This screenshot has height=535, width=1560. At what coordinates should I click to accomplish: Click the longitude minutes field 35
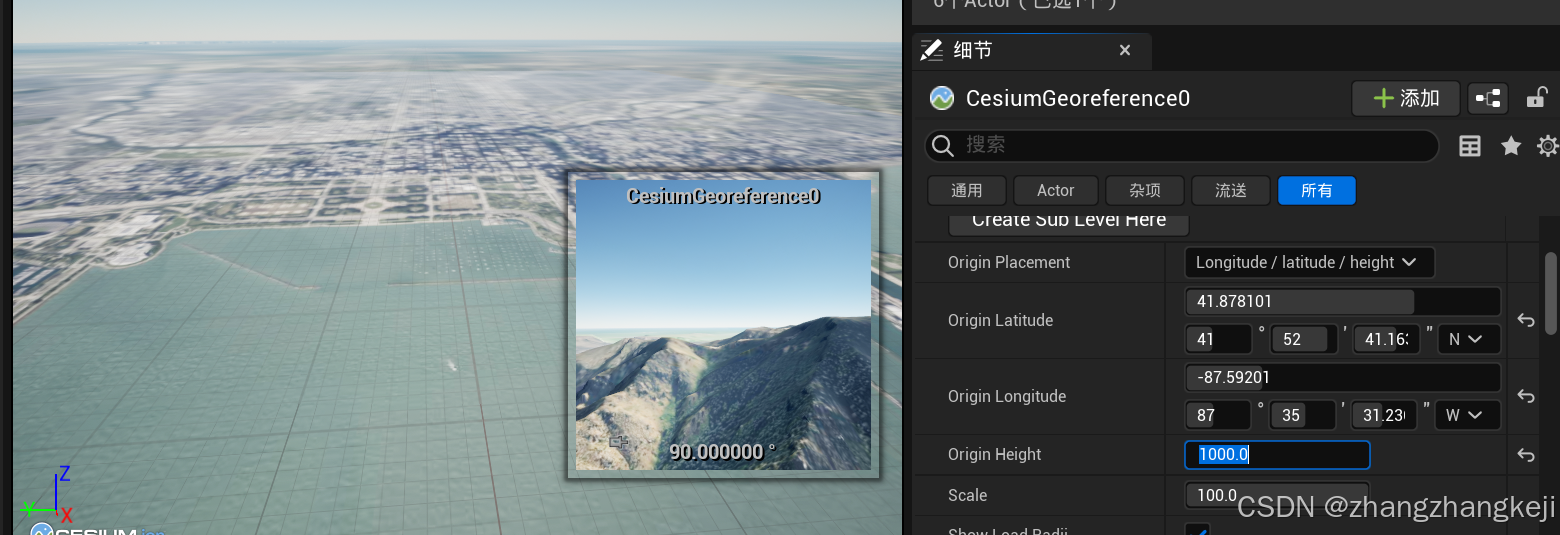[1303, 415]
